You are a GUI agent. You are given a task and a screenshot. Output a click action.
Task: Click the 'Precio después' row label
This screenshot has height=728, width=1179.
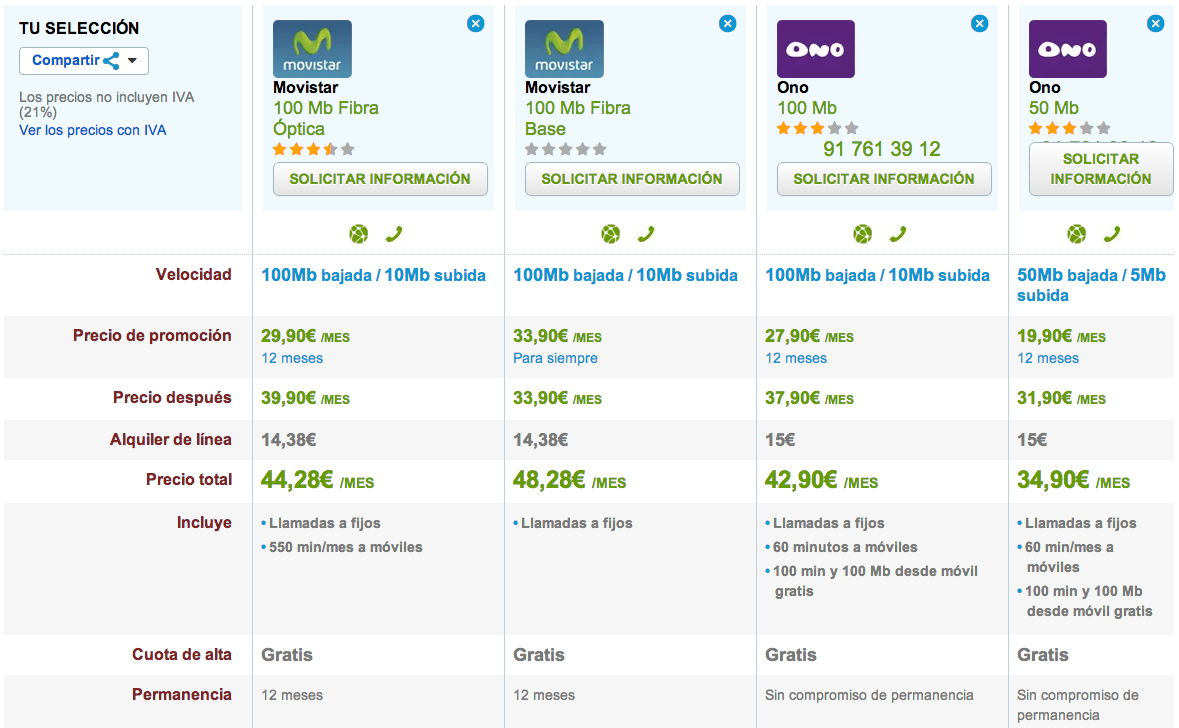click(172, 398)
